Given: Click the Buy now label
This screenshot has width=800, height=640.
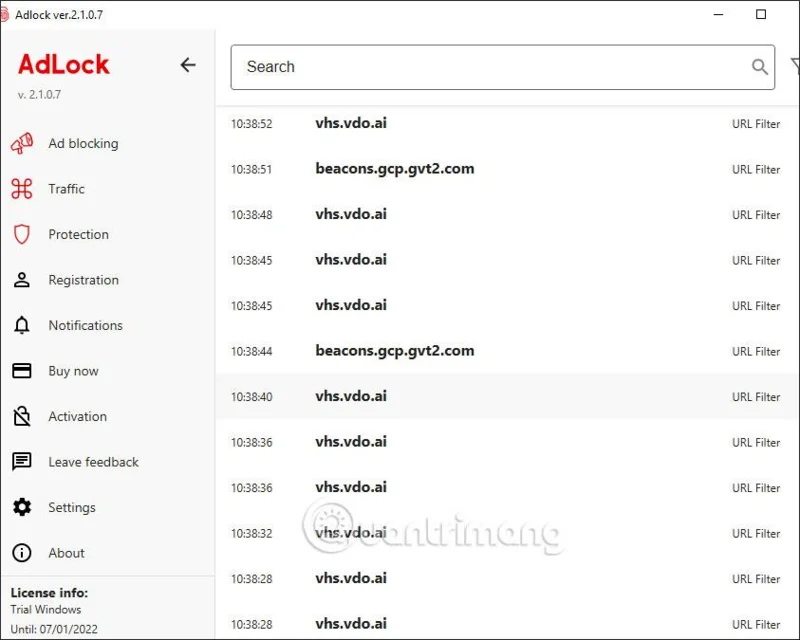Looking at the screenshot, I should coord(73,371).
